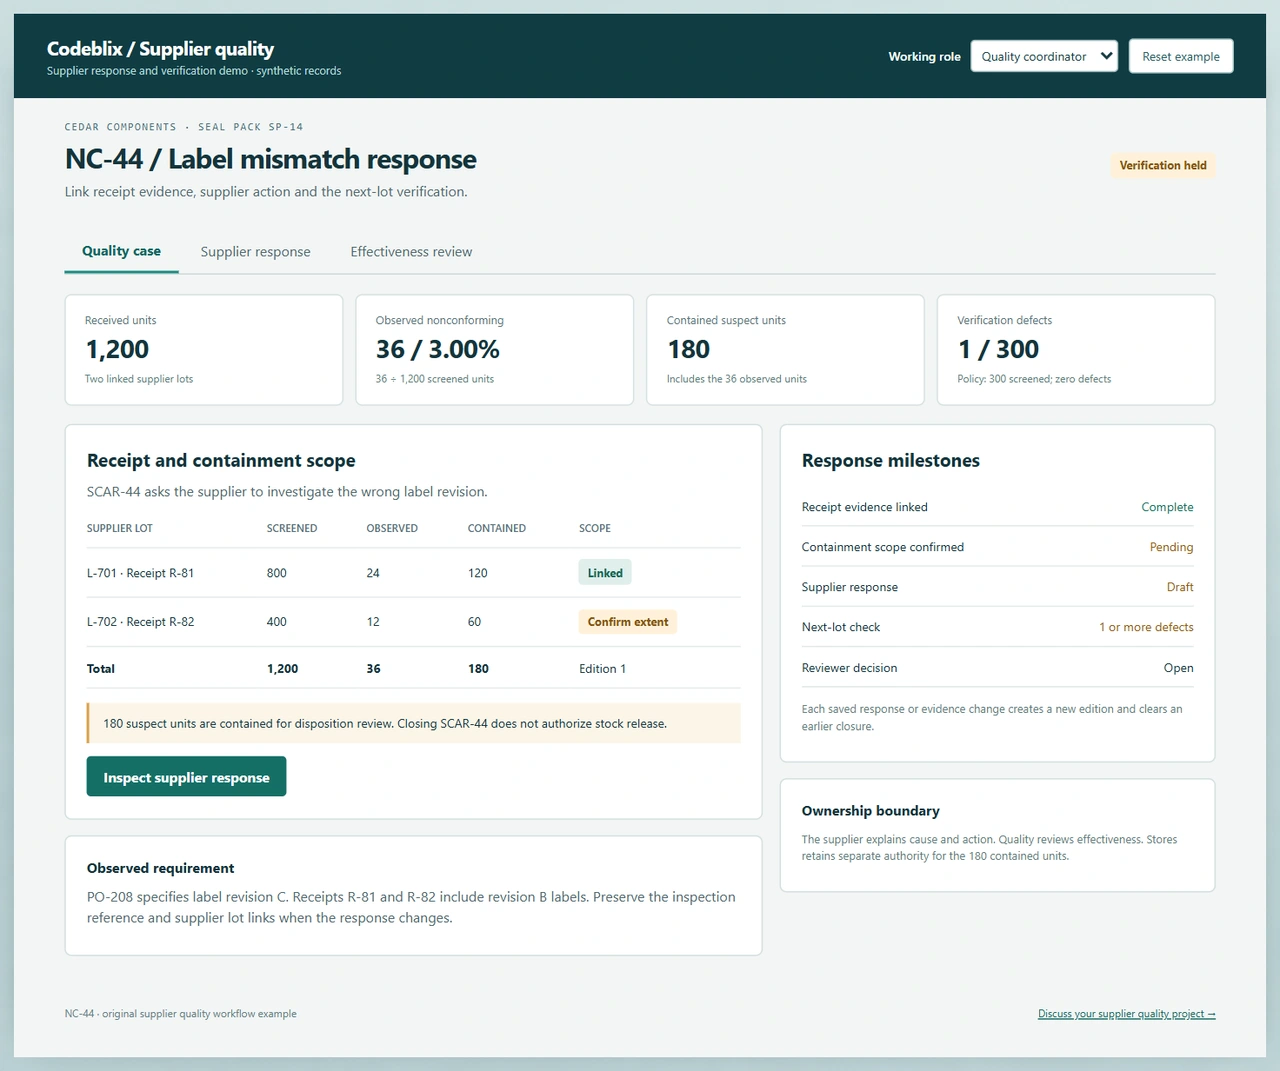1280x1071 pixels.
Task: Click the Receipt and containment scope heading
Action: 221,461
